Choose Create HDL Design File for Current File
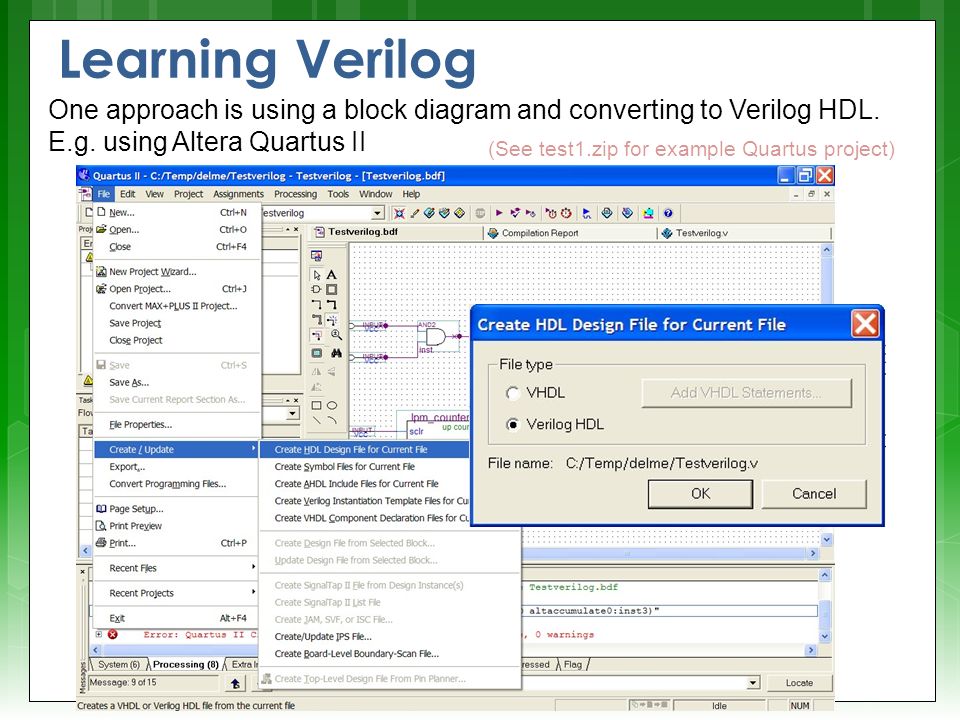 pyautogui.click(x=365, y=449)
